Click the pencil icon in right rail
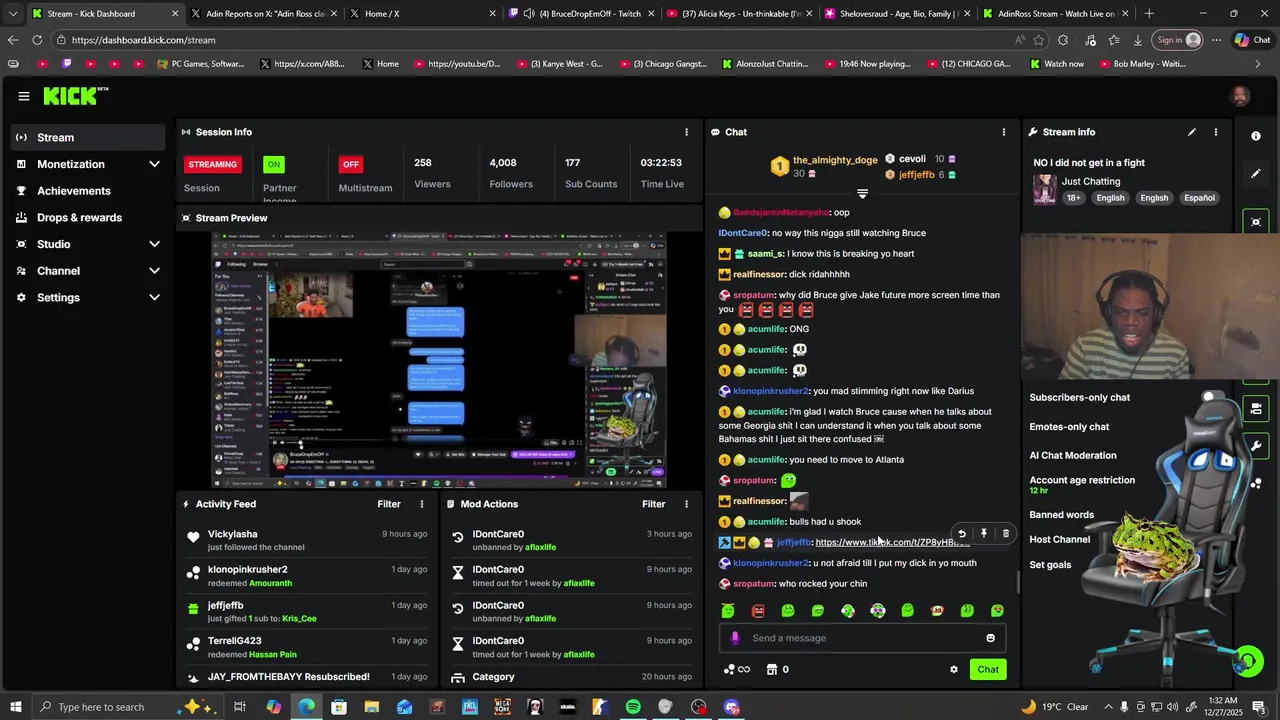Viewport: 1280px width, 720px height. (1256, 174)
